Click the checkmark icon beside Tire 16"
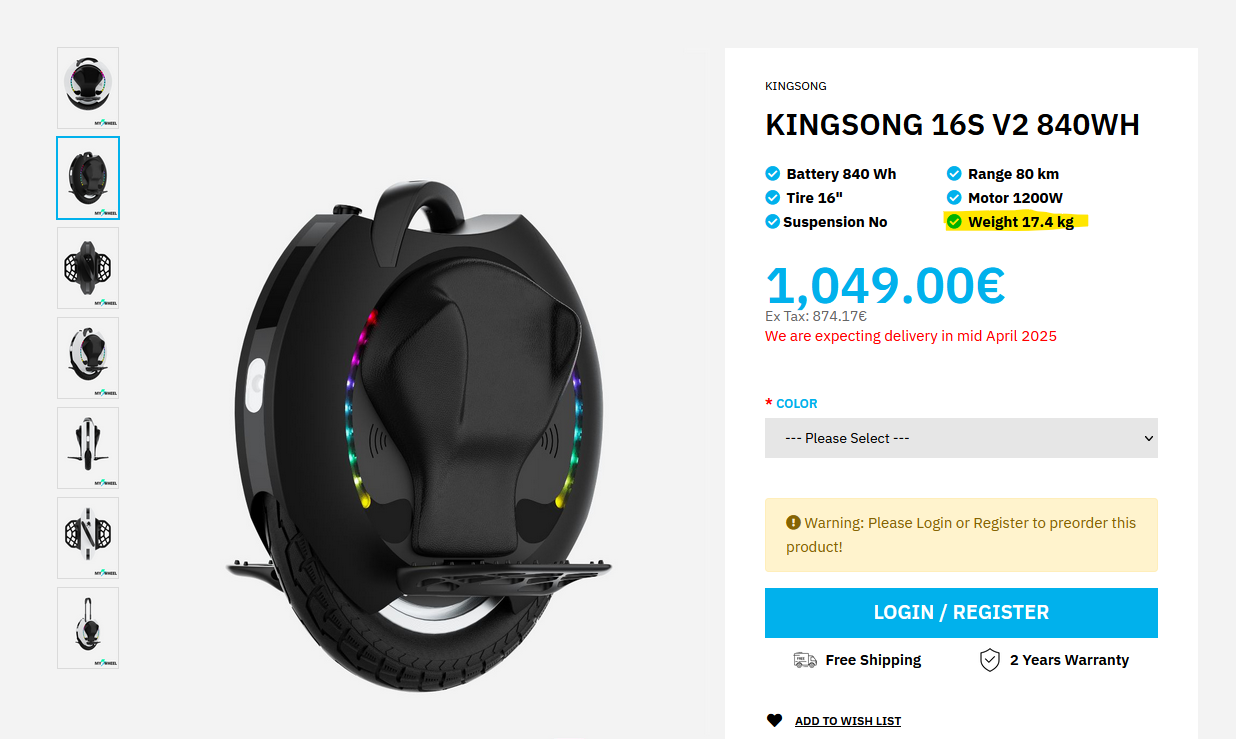Image resolution: width=1236 pixels, height=739 pixels. [x=772, y=198]
